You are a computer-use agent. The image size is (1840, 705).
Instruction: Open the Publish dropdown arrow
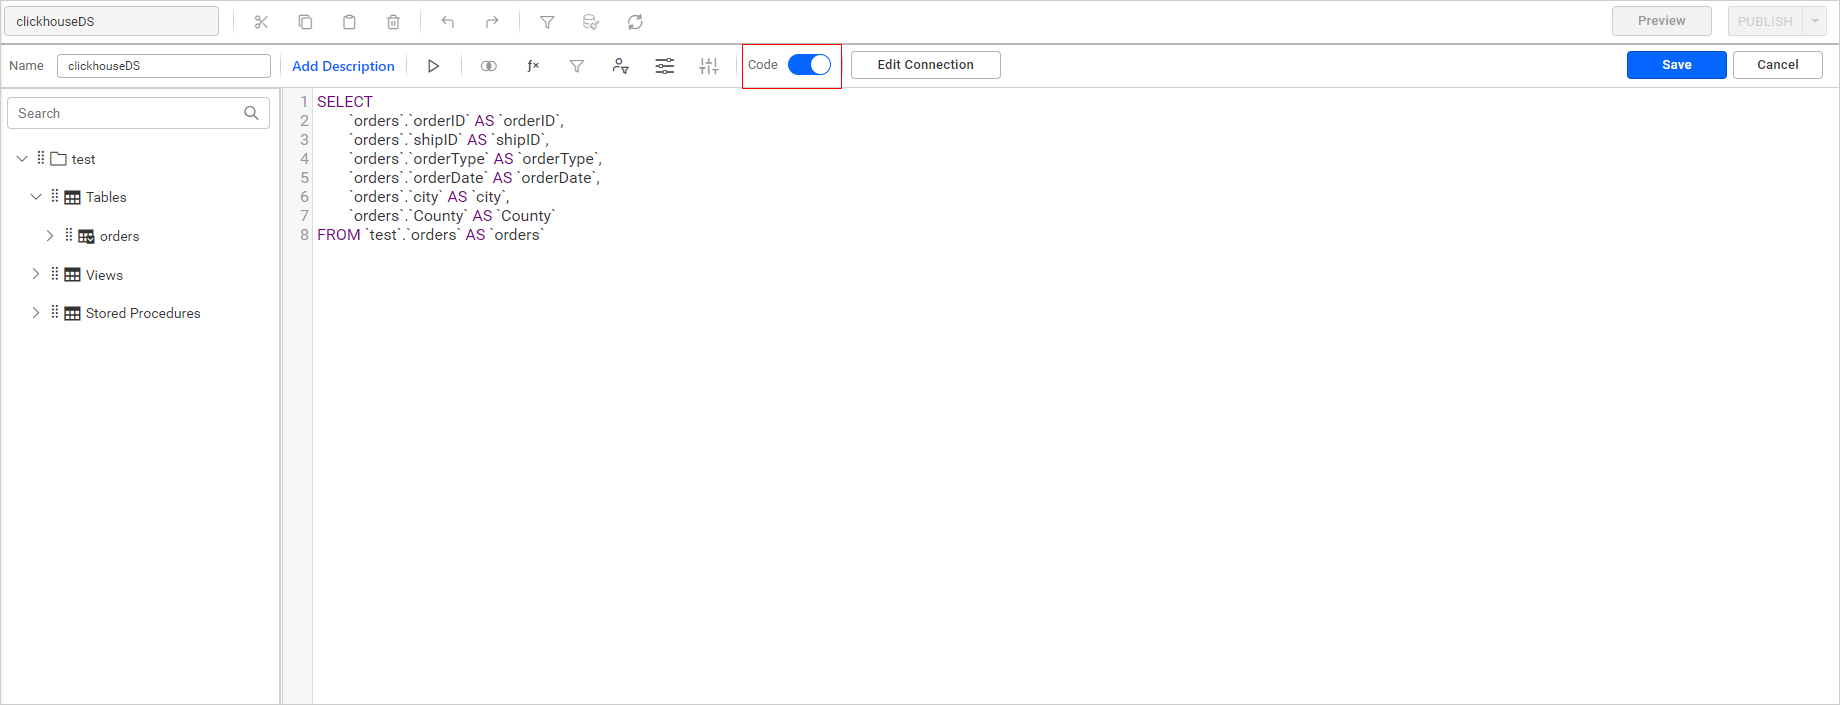pyautogui.click(x=1815, y=21)
